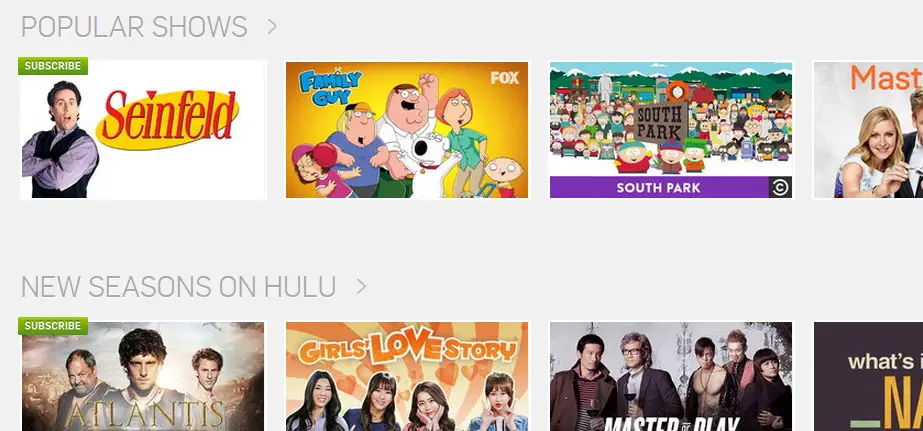Open the Master of Play thumbnail

[x=670, y=376]
